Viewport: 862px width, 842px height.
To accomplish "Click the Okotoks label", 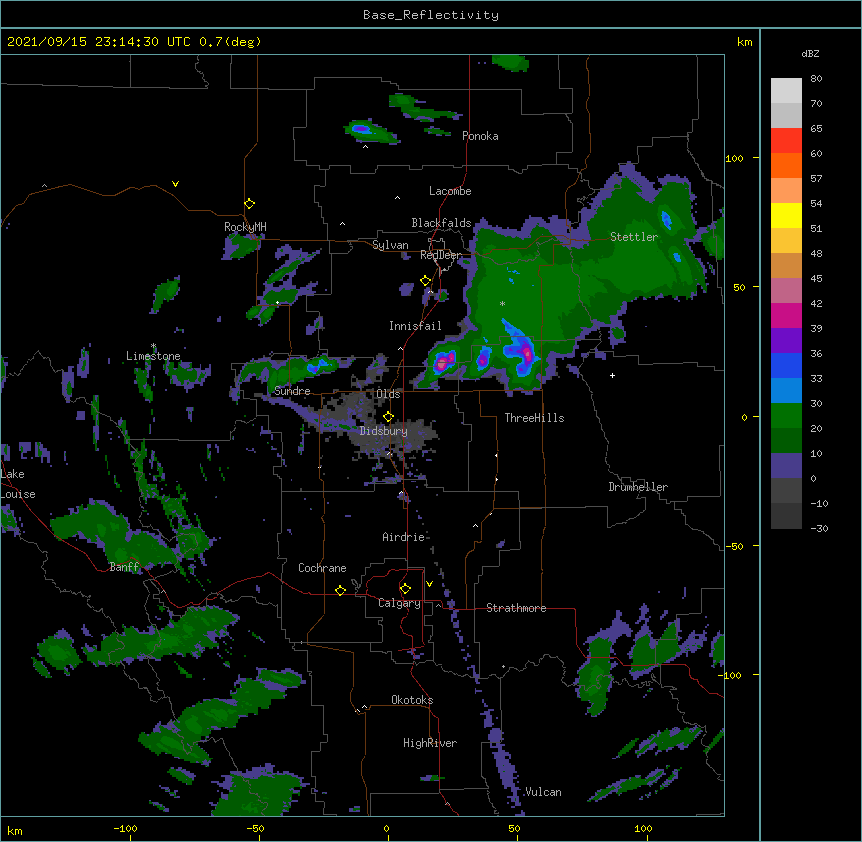I will [x=412, y=700].
